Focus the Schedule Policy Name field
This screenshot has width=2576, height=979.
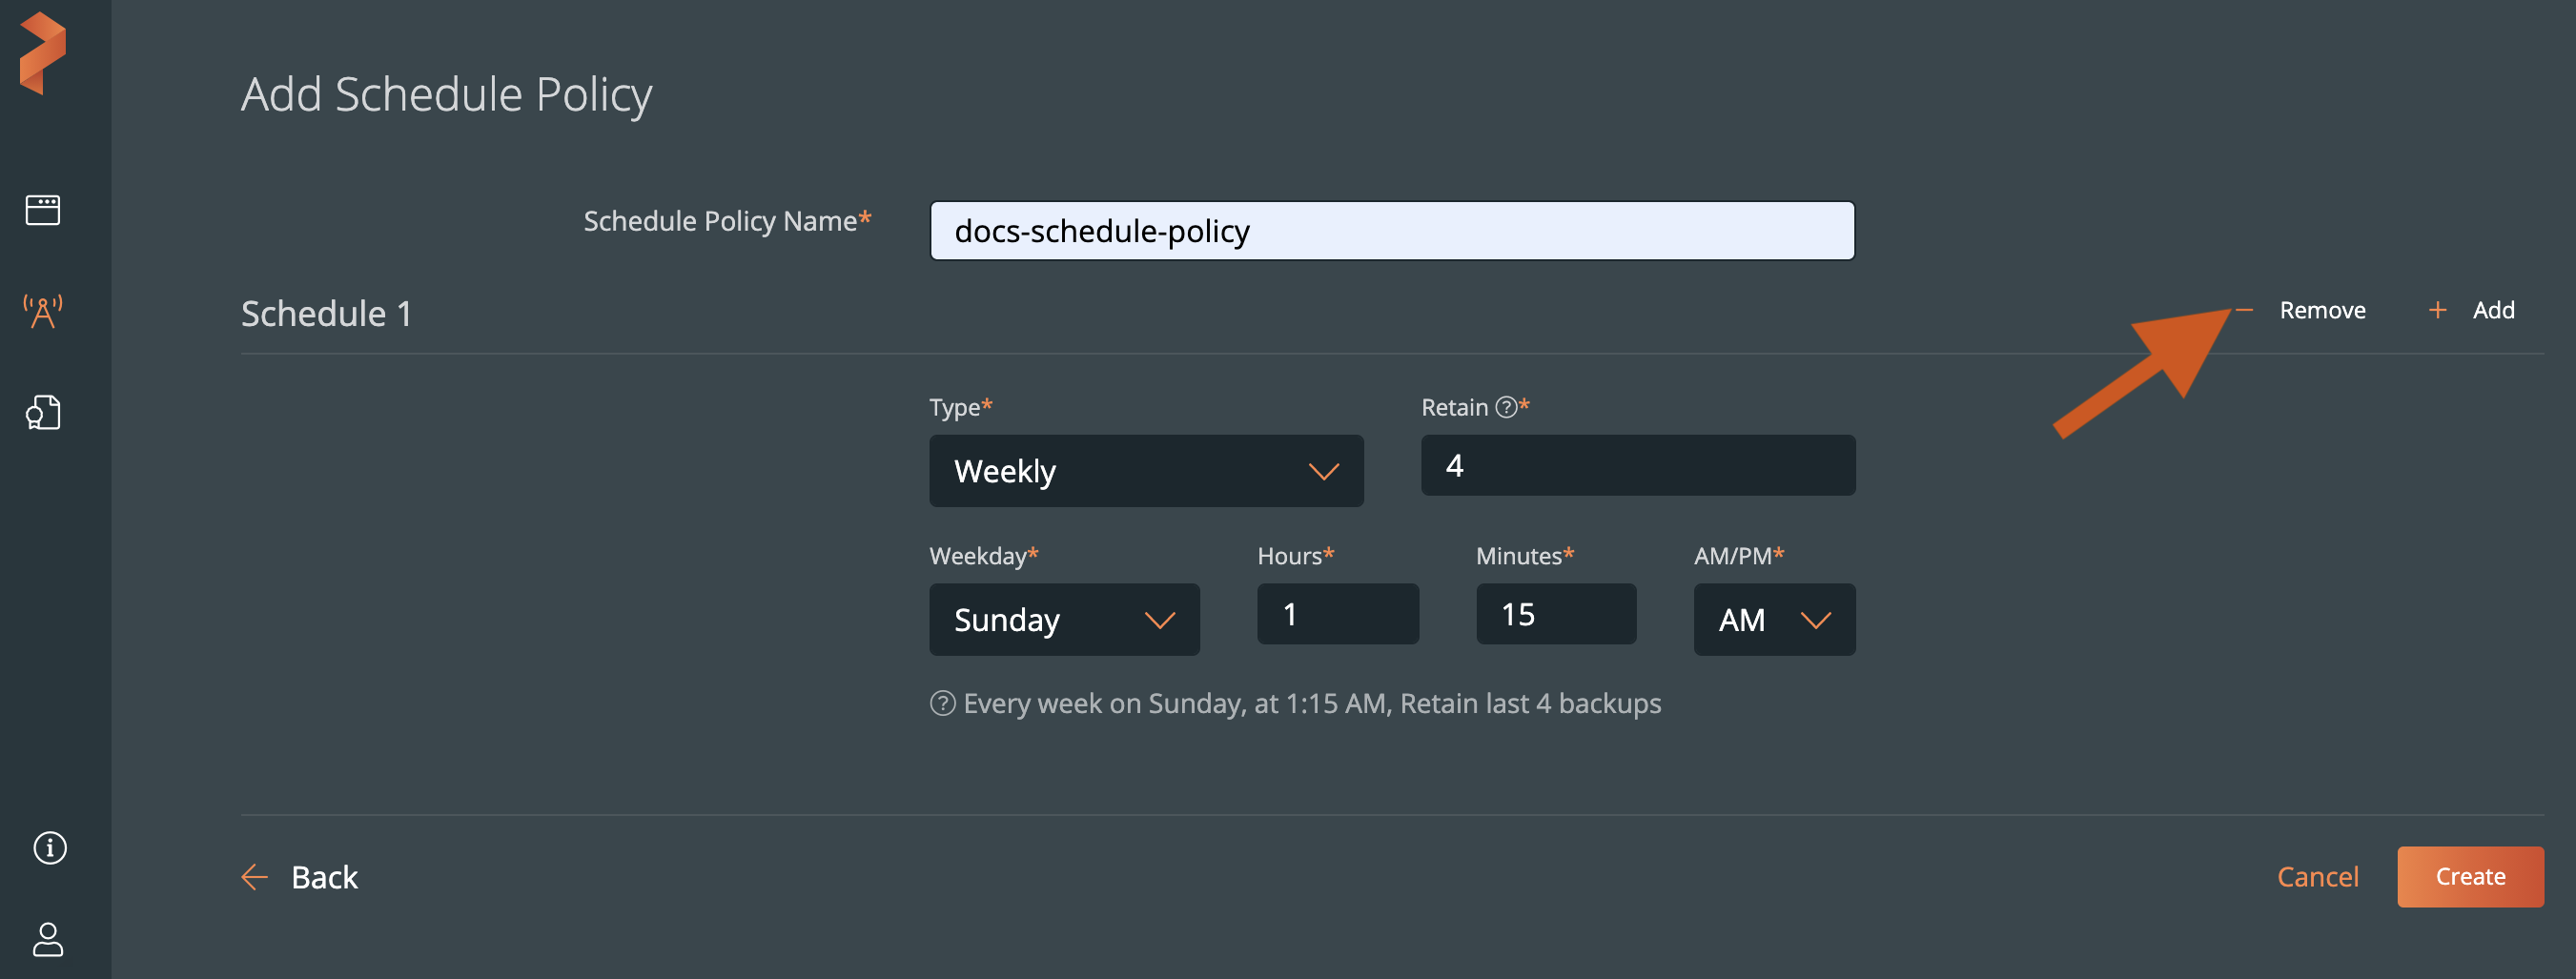pyautogui.click(x=1391, y=231)
